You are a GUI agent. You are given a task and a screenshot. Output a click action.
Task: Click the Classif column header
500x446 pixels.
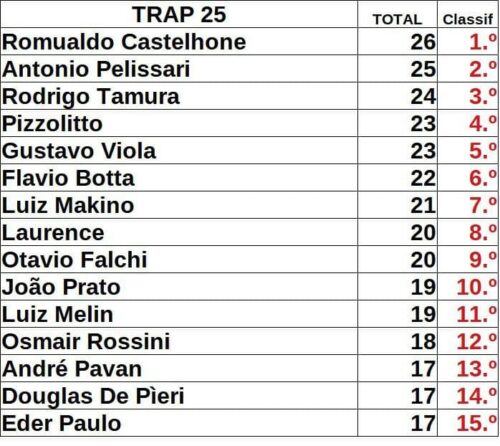[x=468, y=14]
